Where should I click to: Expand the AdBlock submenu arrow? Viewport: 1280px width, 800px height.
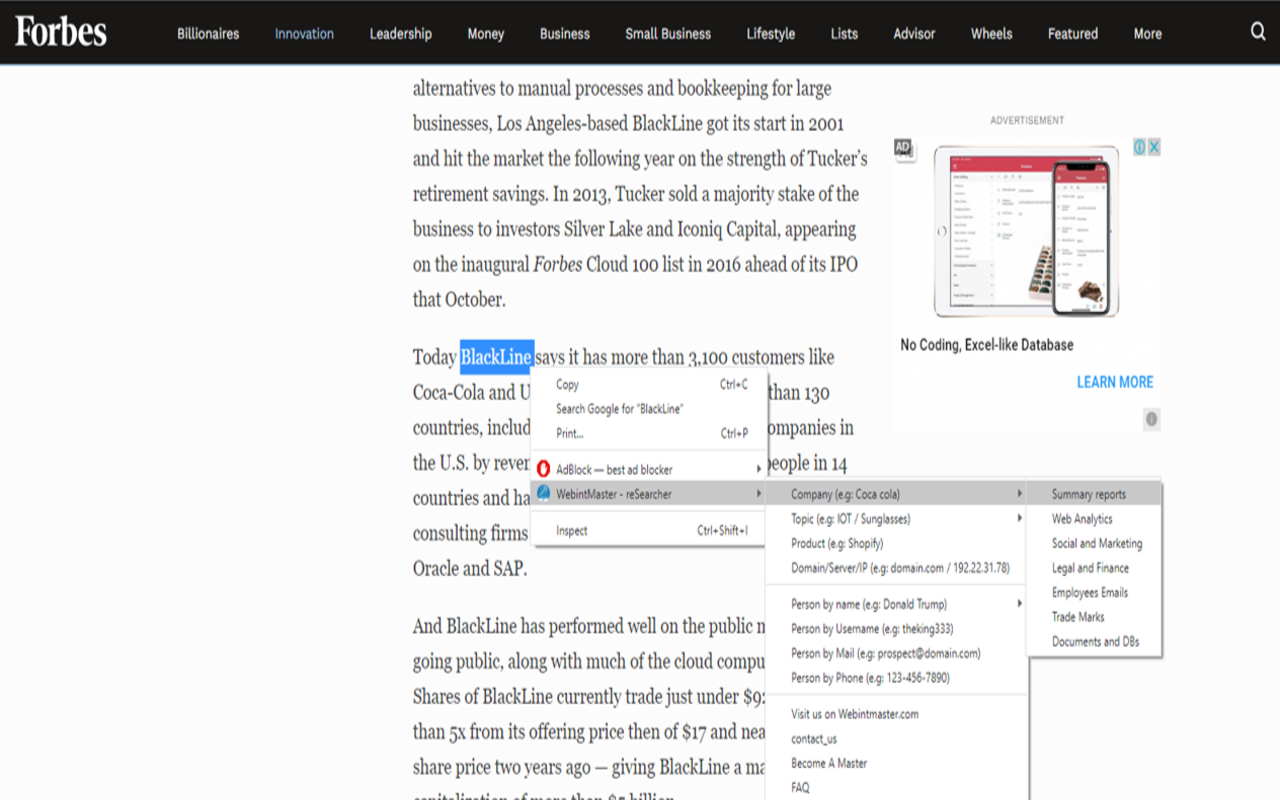coord(759,469)
